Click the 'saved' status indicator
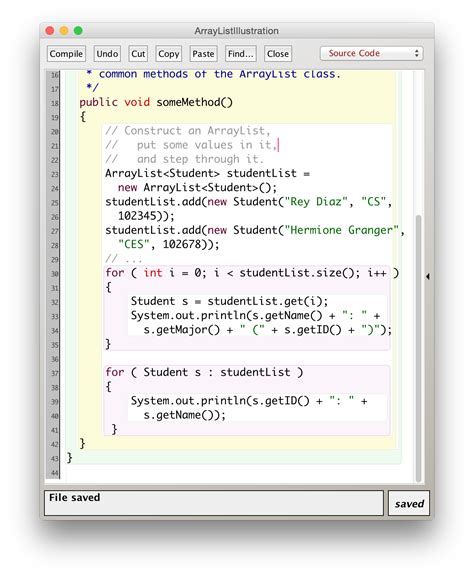Image resolution: width=474 pixels, height=577 pixels. 409,503
